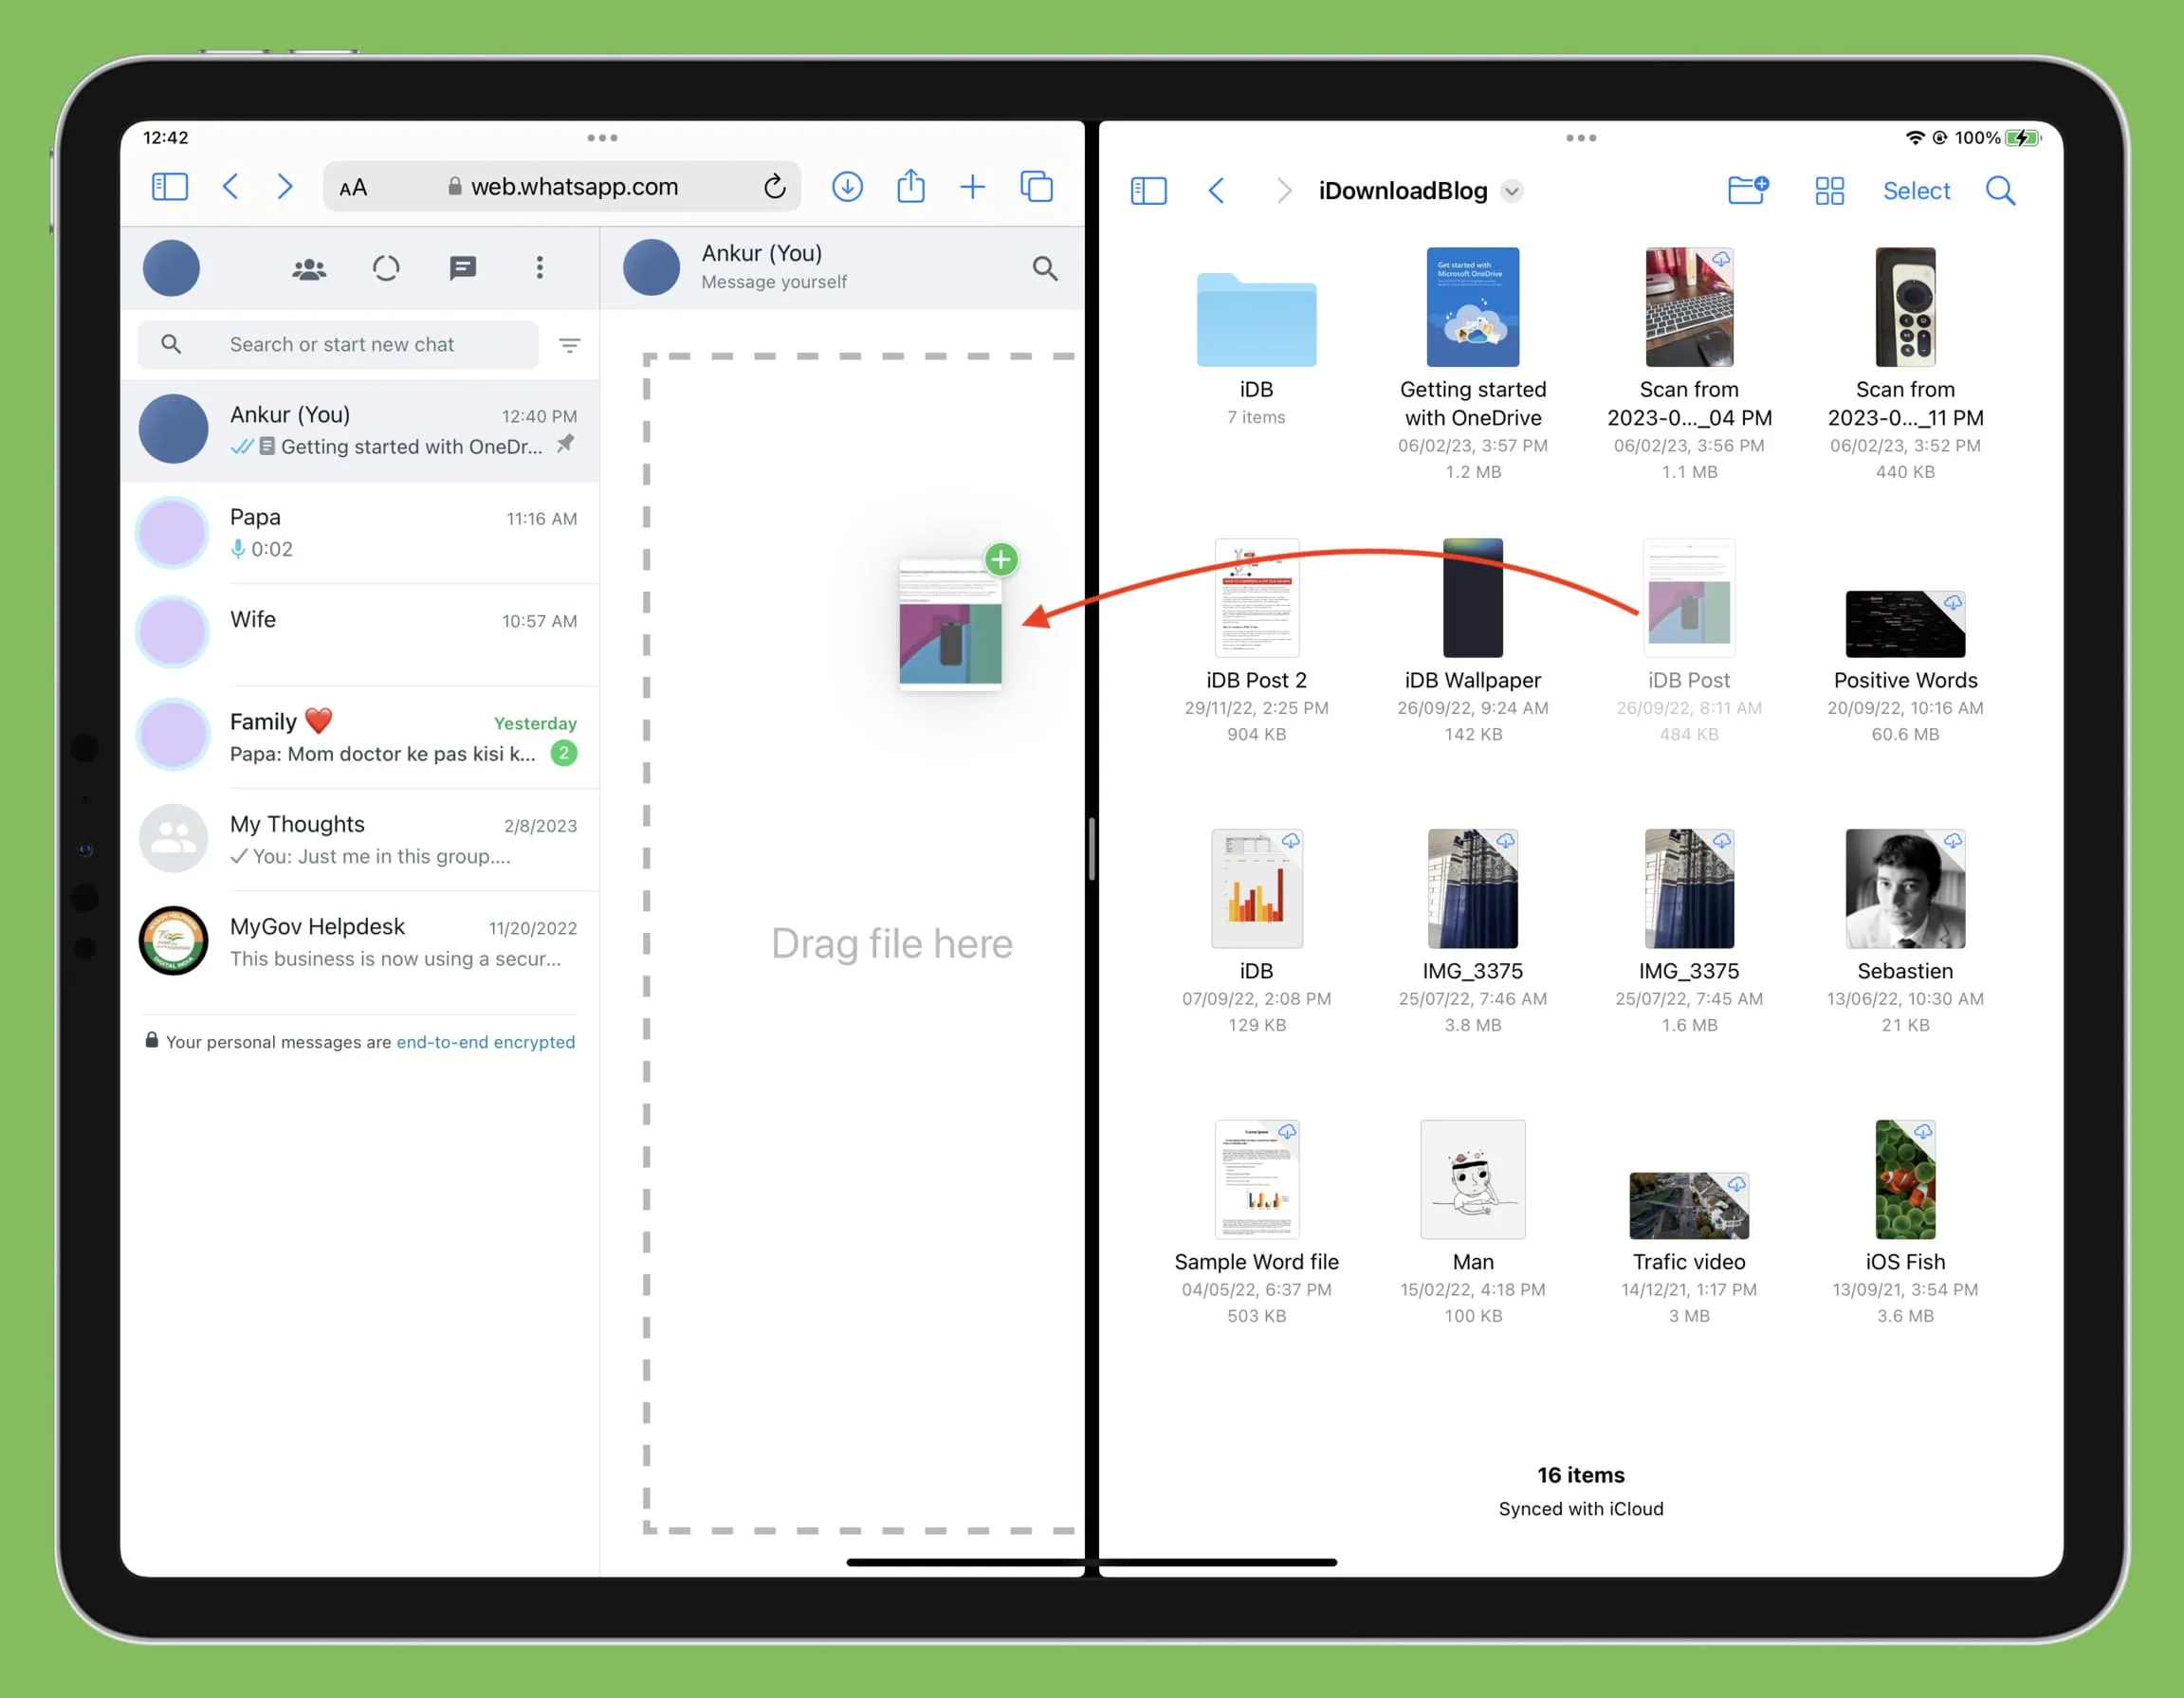2184x1698 pixels.
Task: Open the Trafic video file
Action: point(1689,1206)
